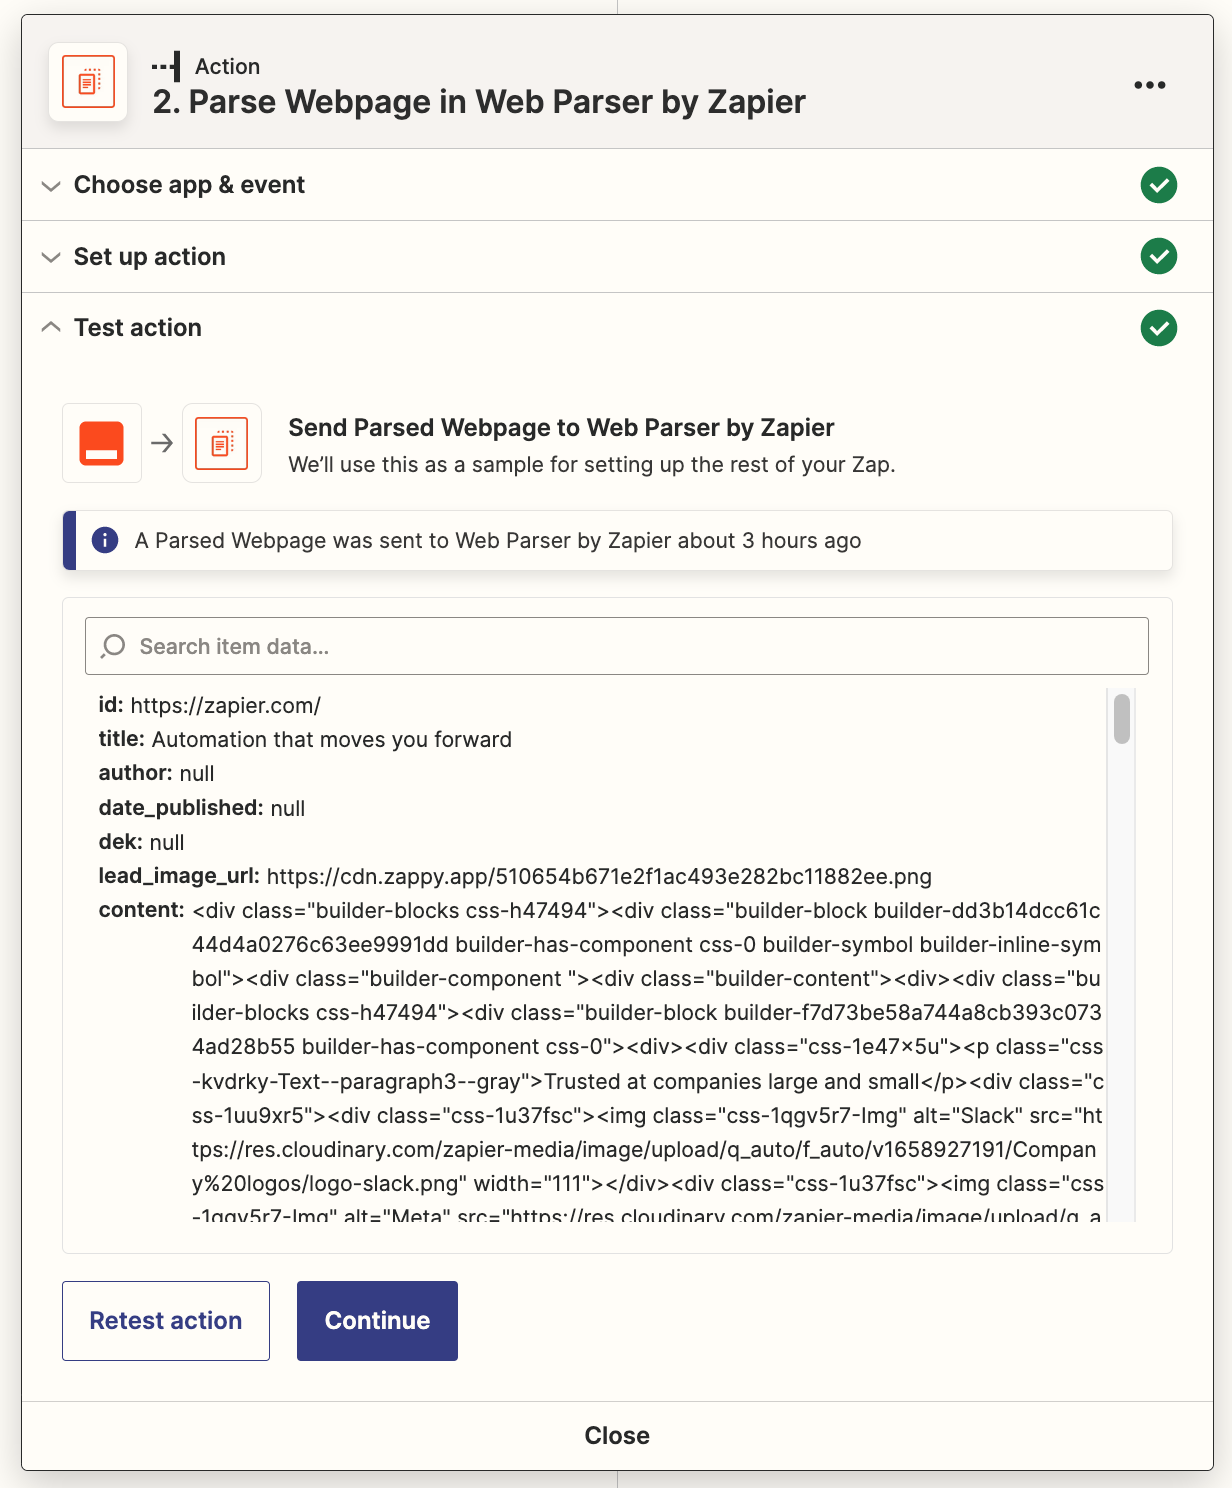
Task: Select the id value https://zapier.com/
Action: pyautogui.click(x=225, y=705)
